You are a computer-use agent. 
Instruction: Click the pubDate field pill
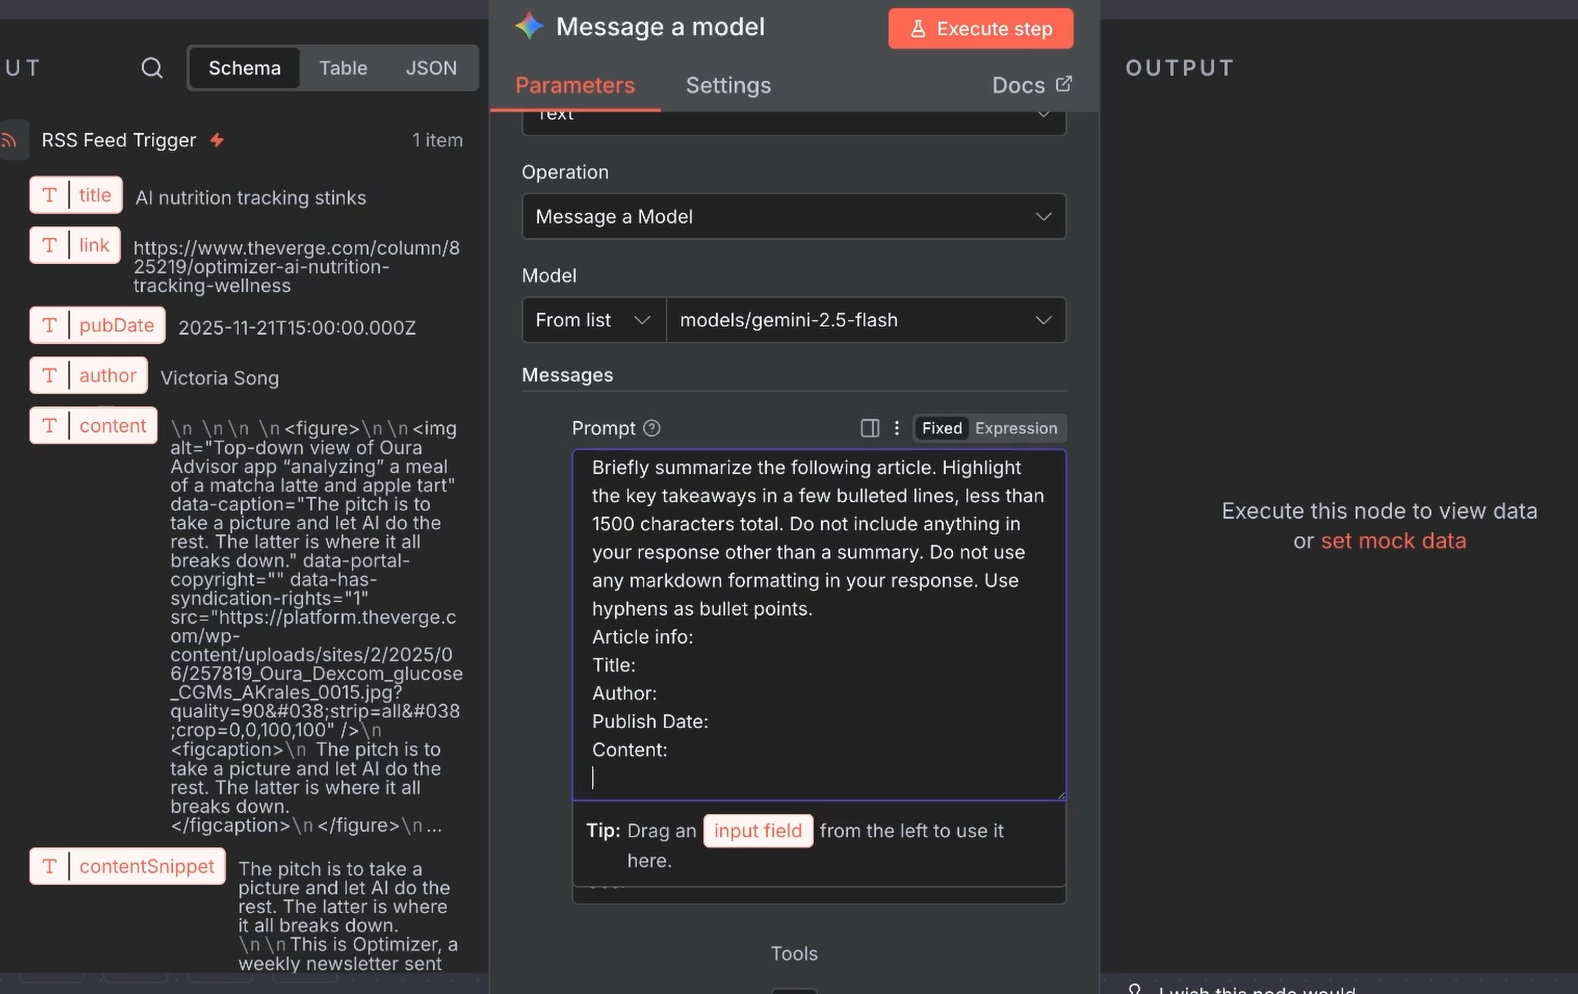tap(98, 325)
